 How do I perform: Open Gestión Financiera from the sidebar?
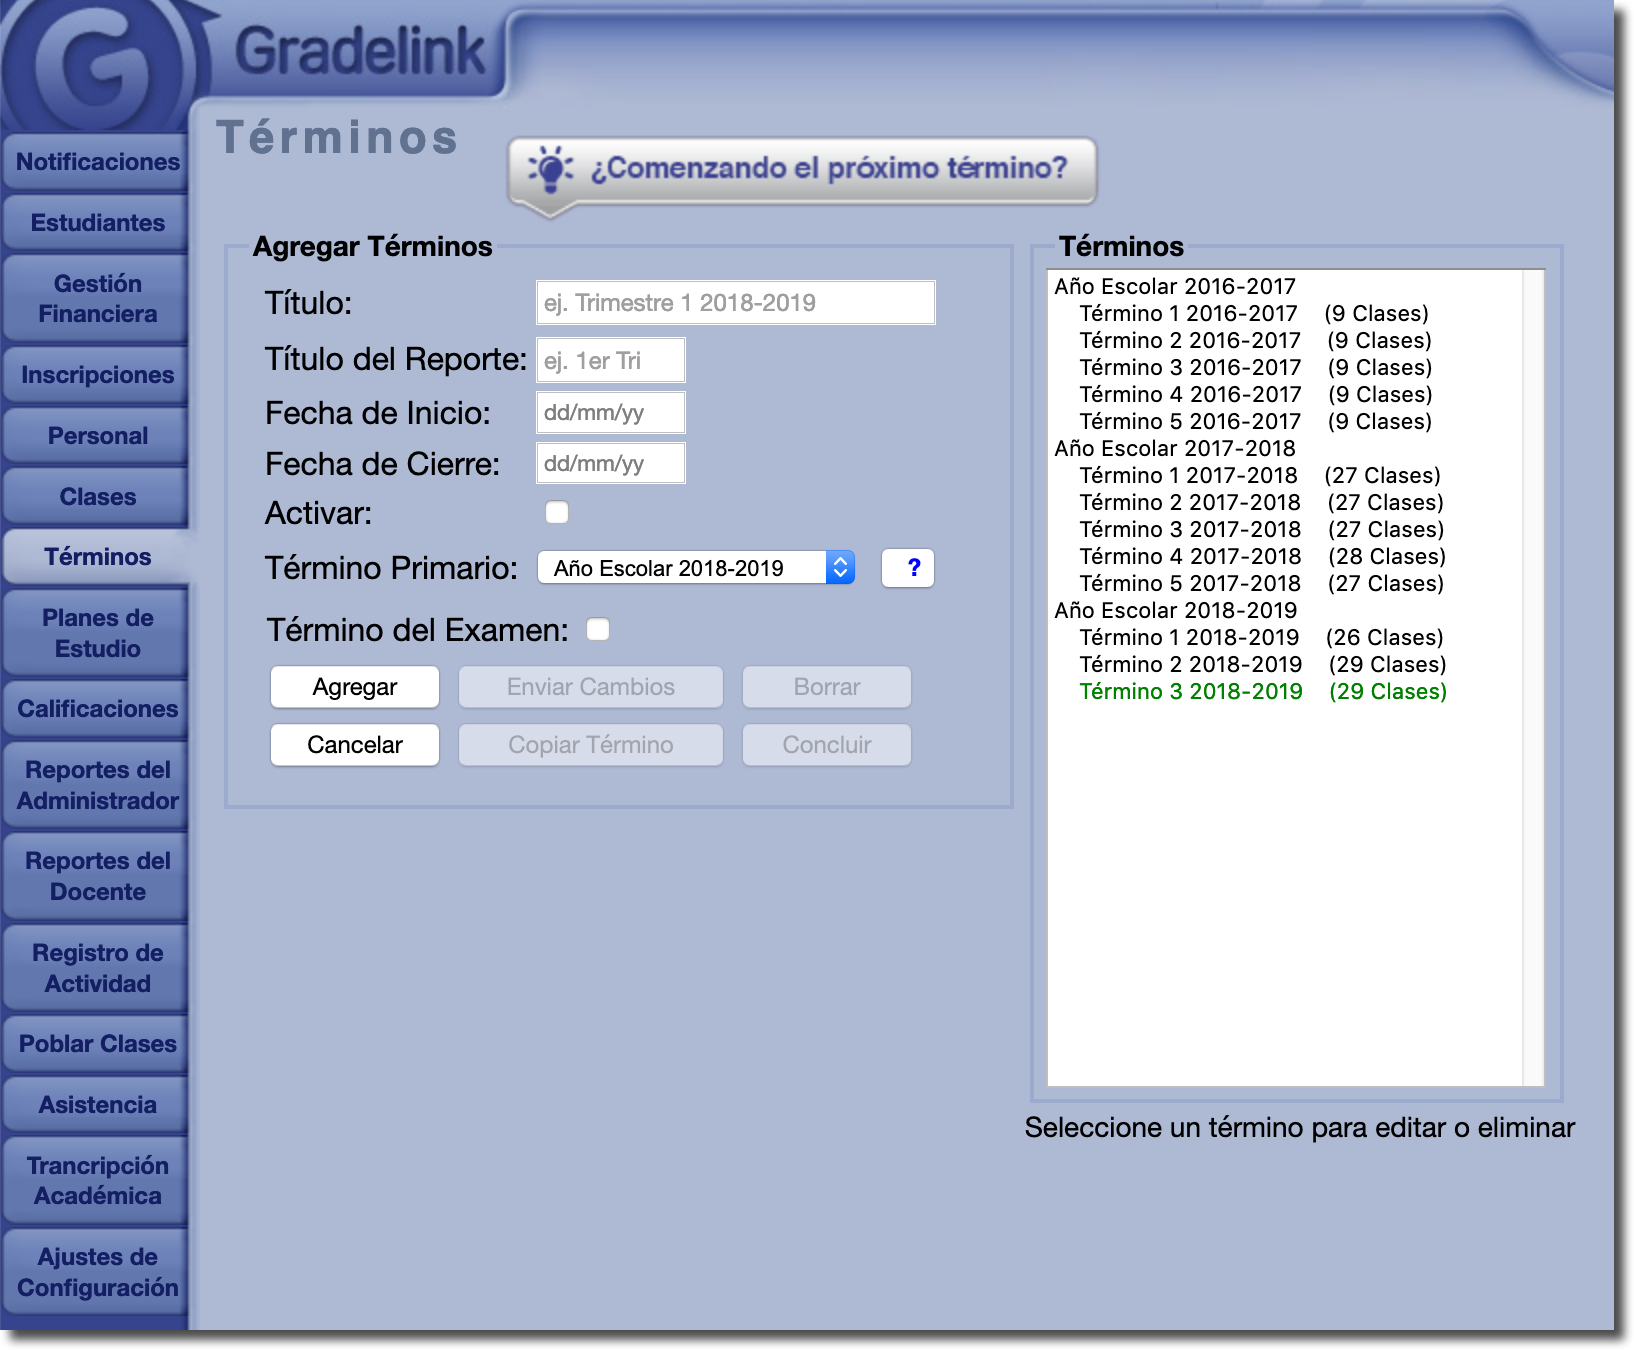pyautogui.click(x=97, y=299)
